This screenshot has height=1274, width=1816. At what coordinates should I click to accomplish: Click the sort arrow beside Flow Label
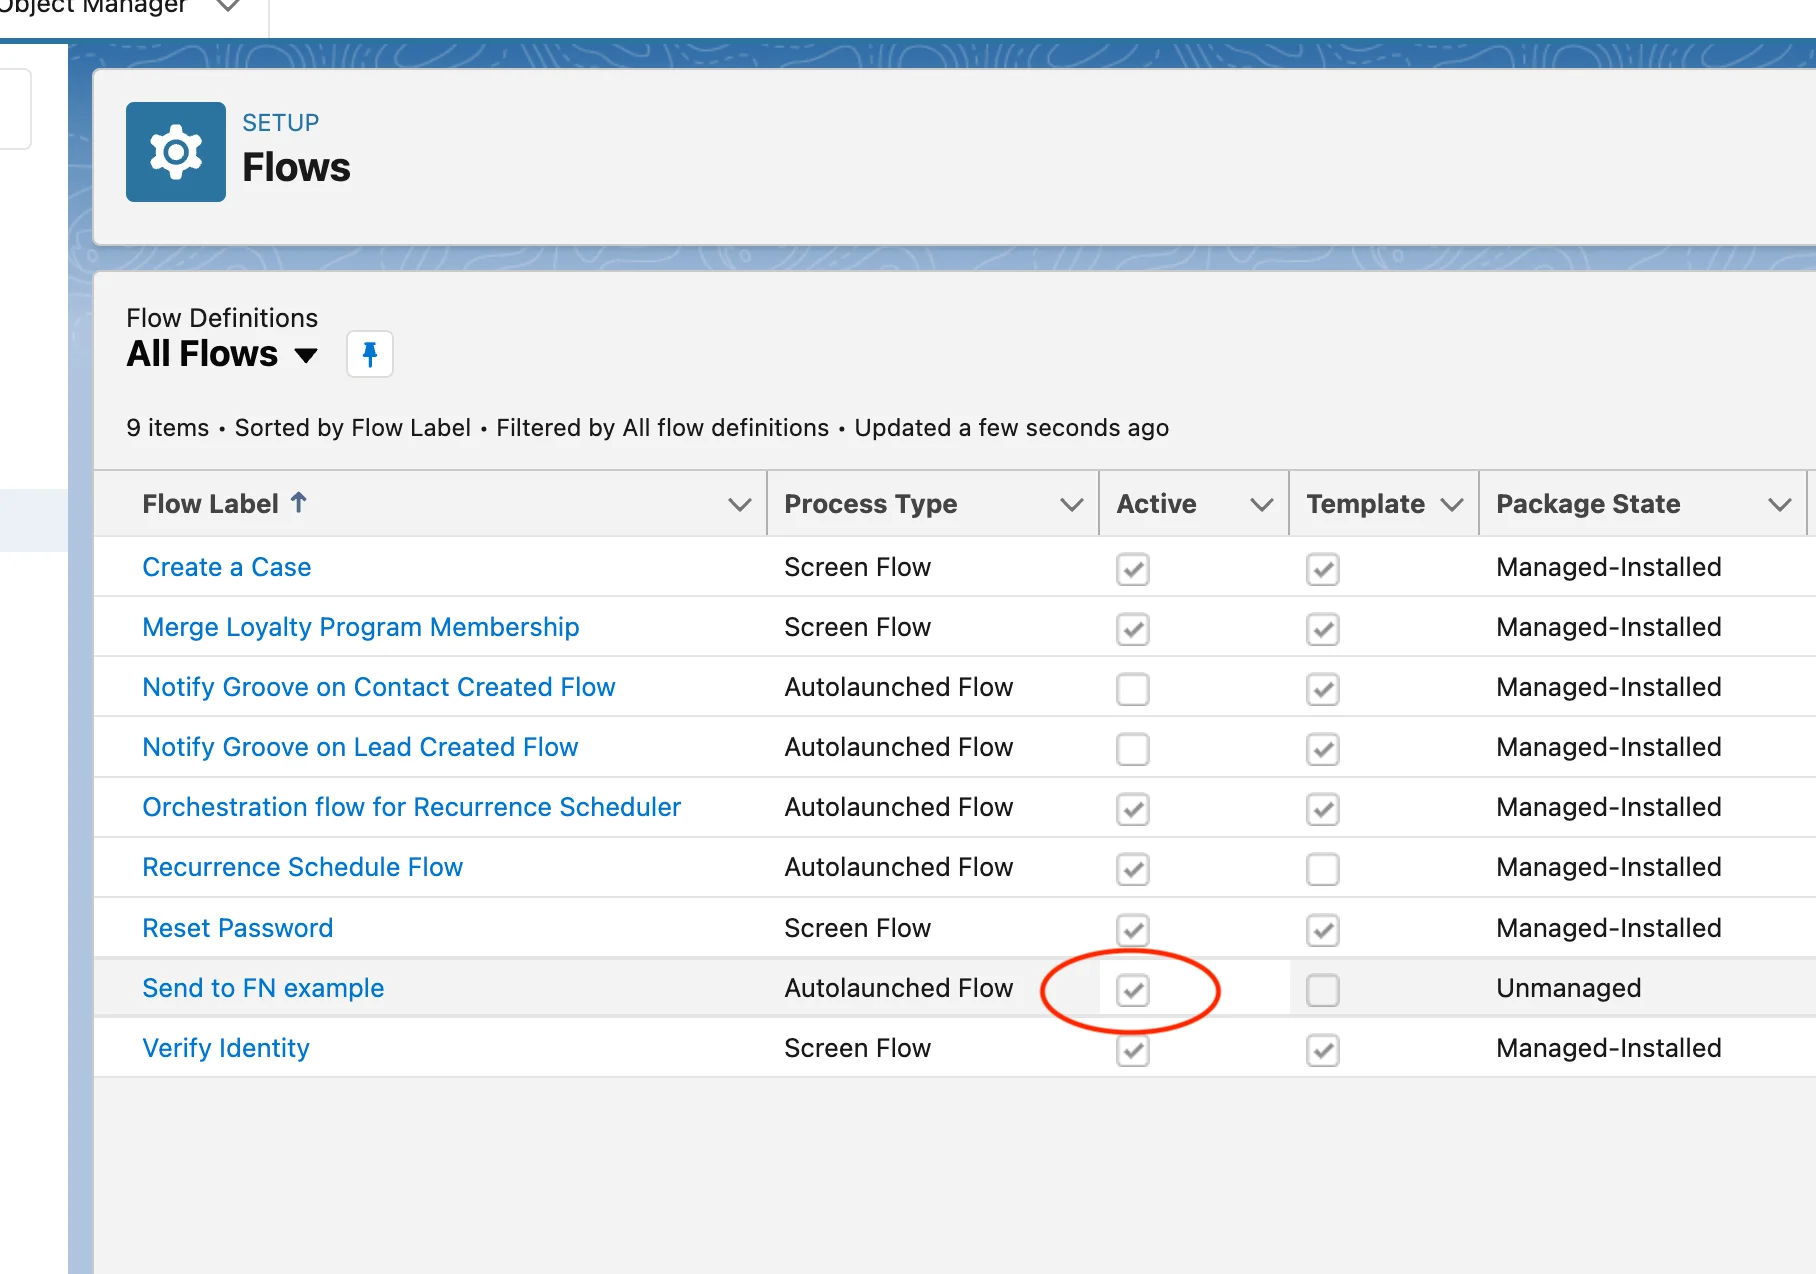coord(298,502)
